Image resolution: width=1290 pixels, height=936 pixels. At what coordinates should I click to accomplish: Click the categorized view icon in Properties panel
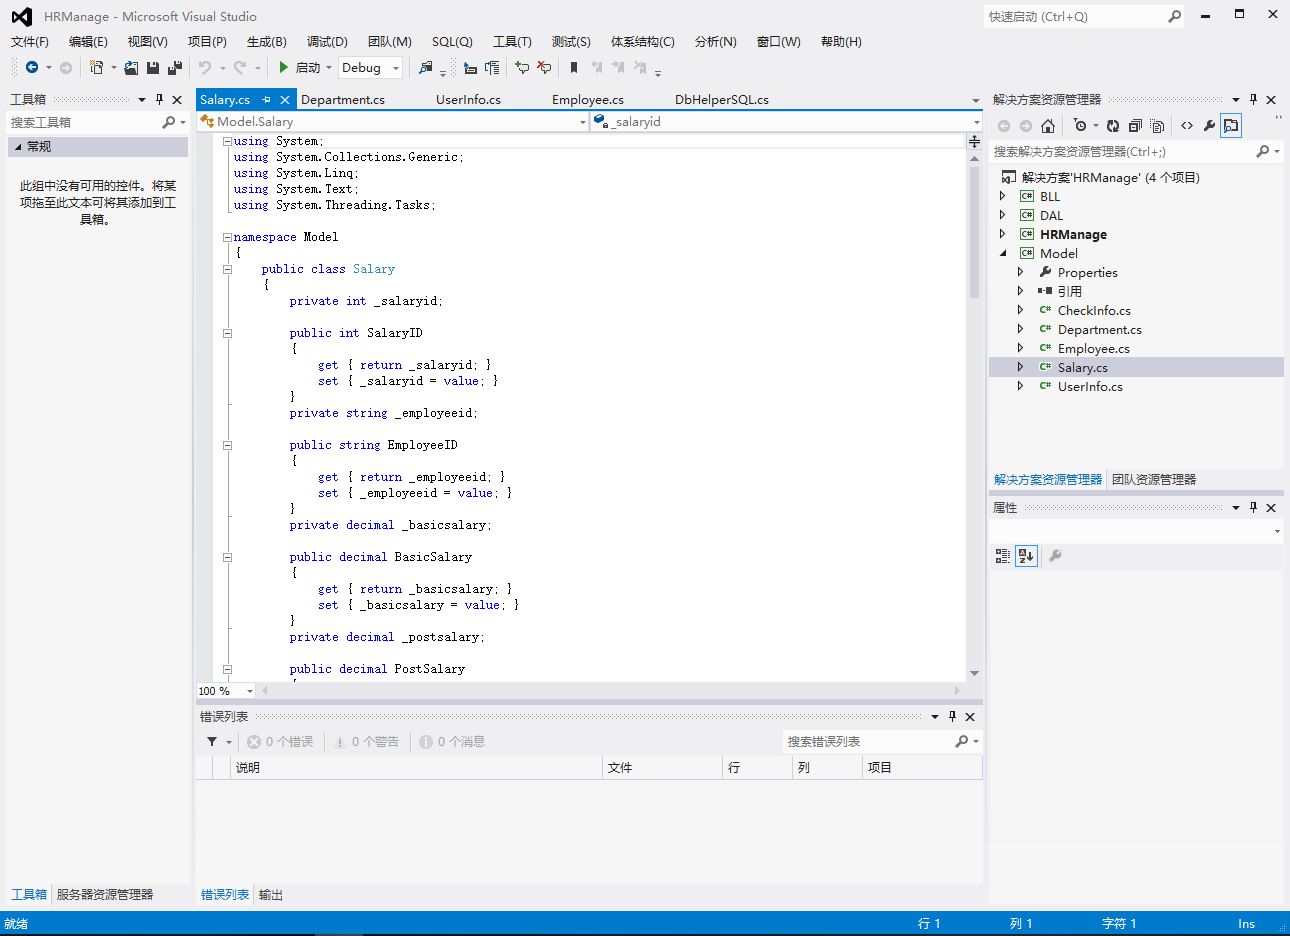(x=1003, y=556)
